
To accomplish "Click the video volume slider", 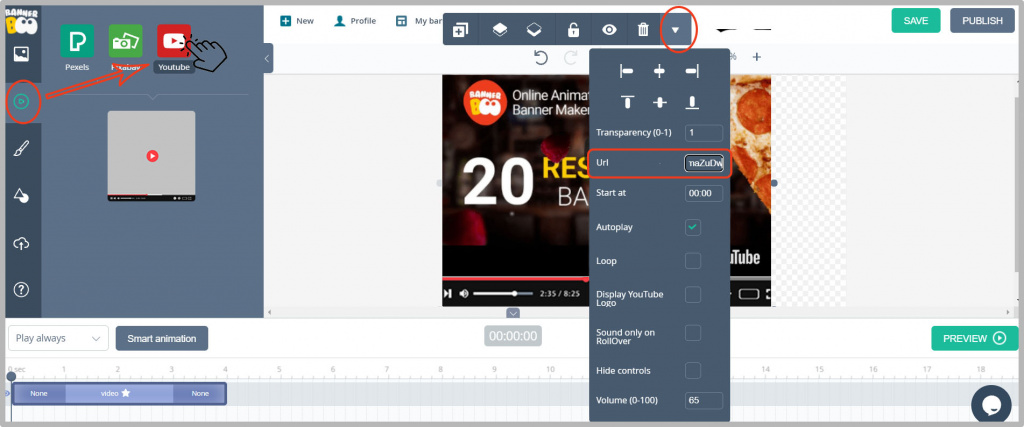I will pyautogui.click(x=503, y=294).
